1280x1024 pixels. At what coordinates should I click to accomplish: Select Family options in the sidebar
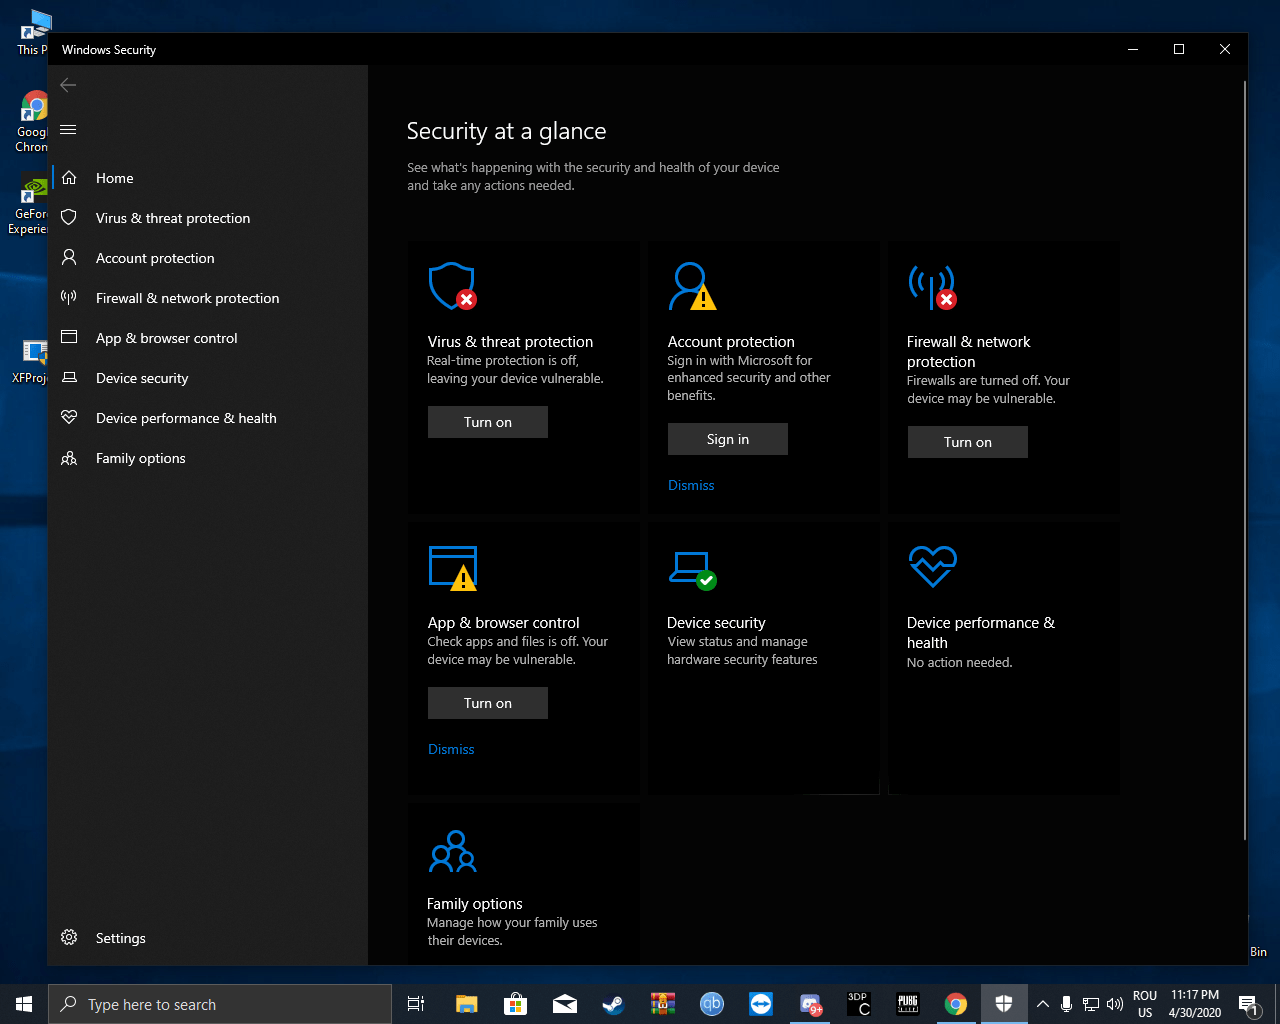tap(210, 458)
